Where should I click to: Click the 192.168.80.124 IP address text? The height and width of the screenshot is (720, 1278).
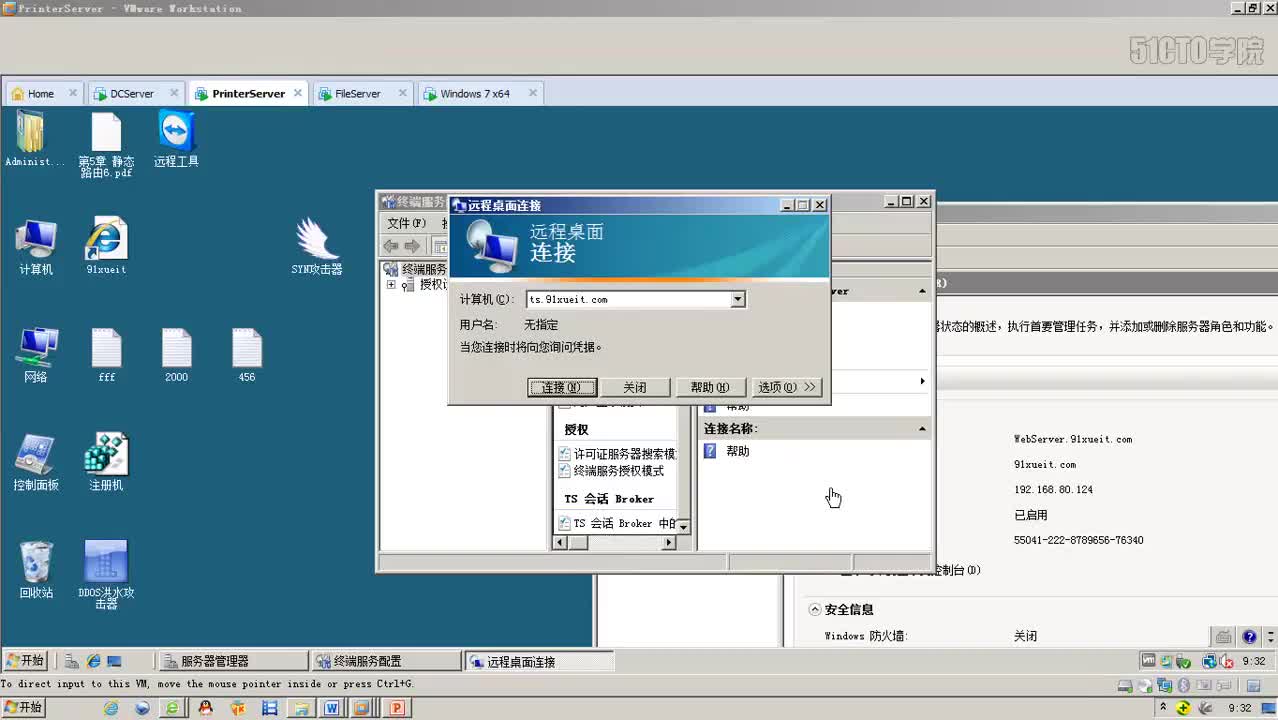pos(1053,490)
